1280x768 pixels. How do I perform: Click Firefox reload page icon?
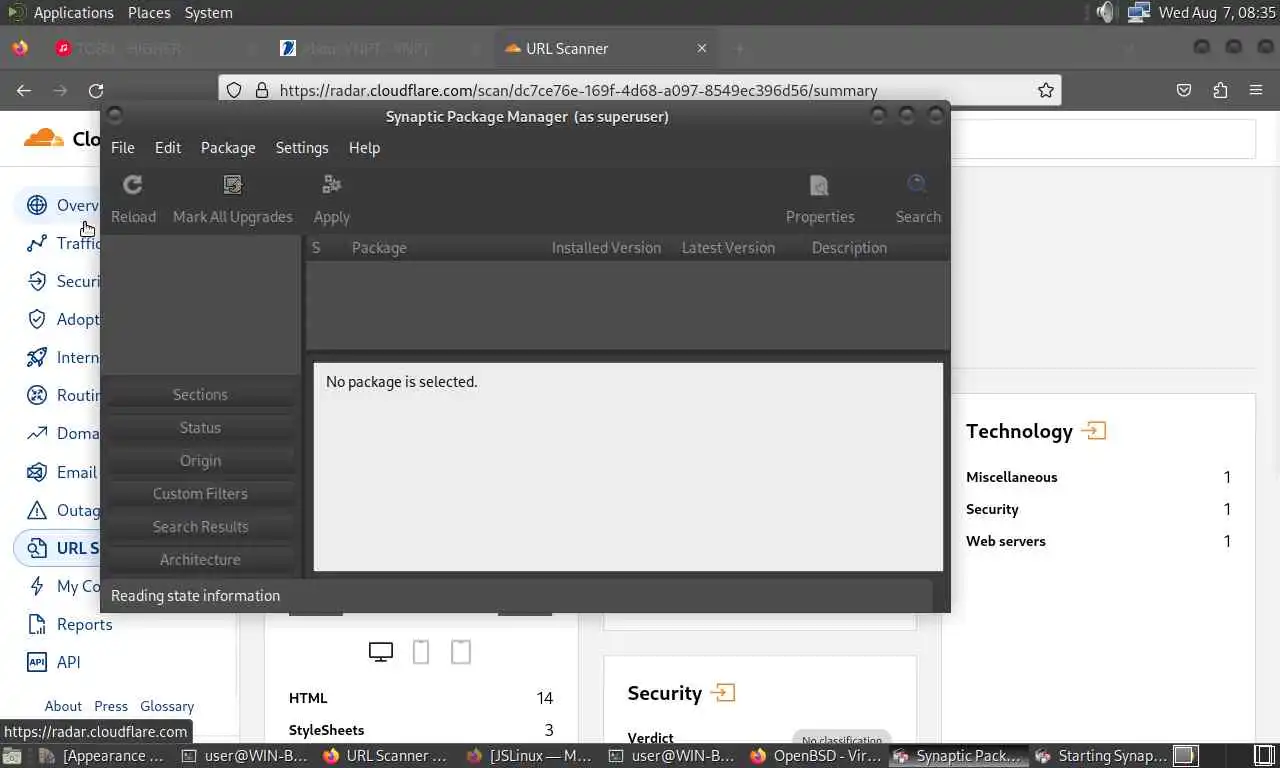tap(96, 90)
